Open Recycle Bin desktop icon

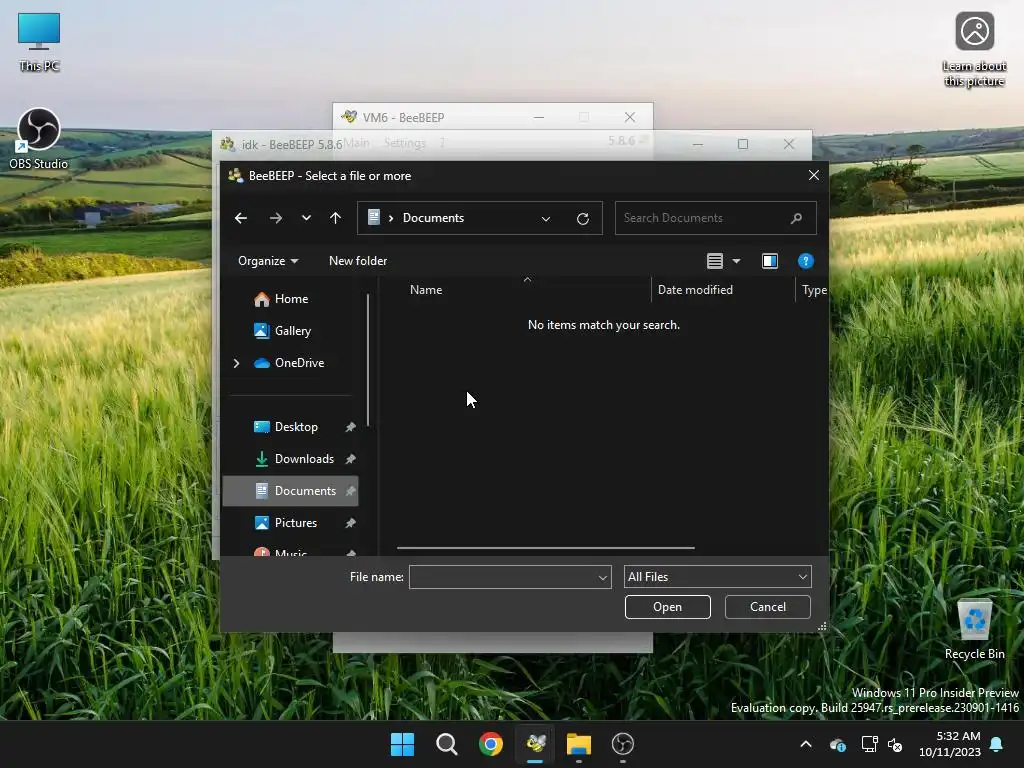(974, 630)
